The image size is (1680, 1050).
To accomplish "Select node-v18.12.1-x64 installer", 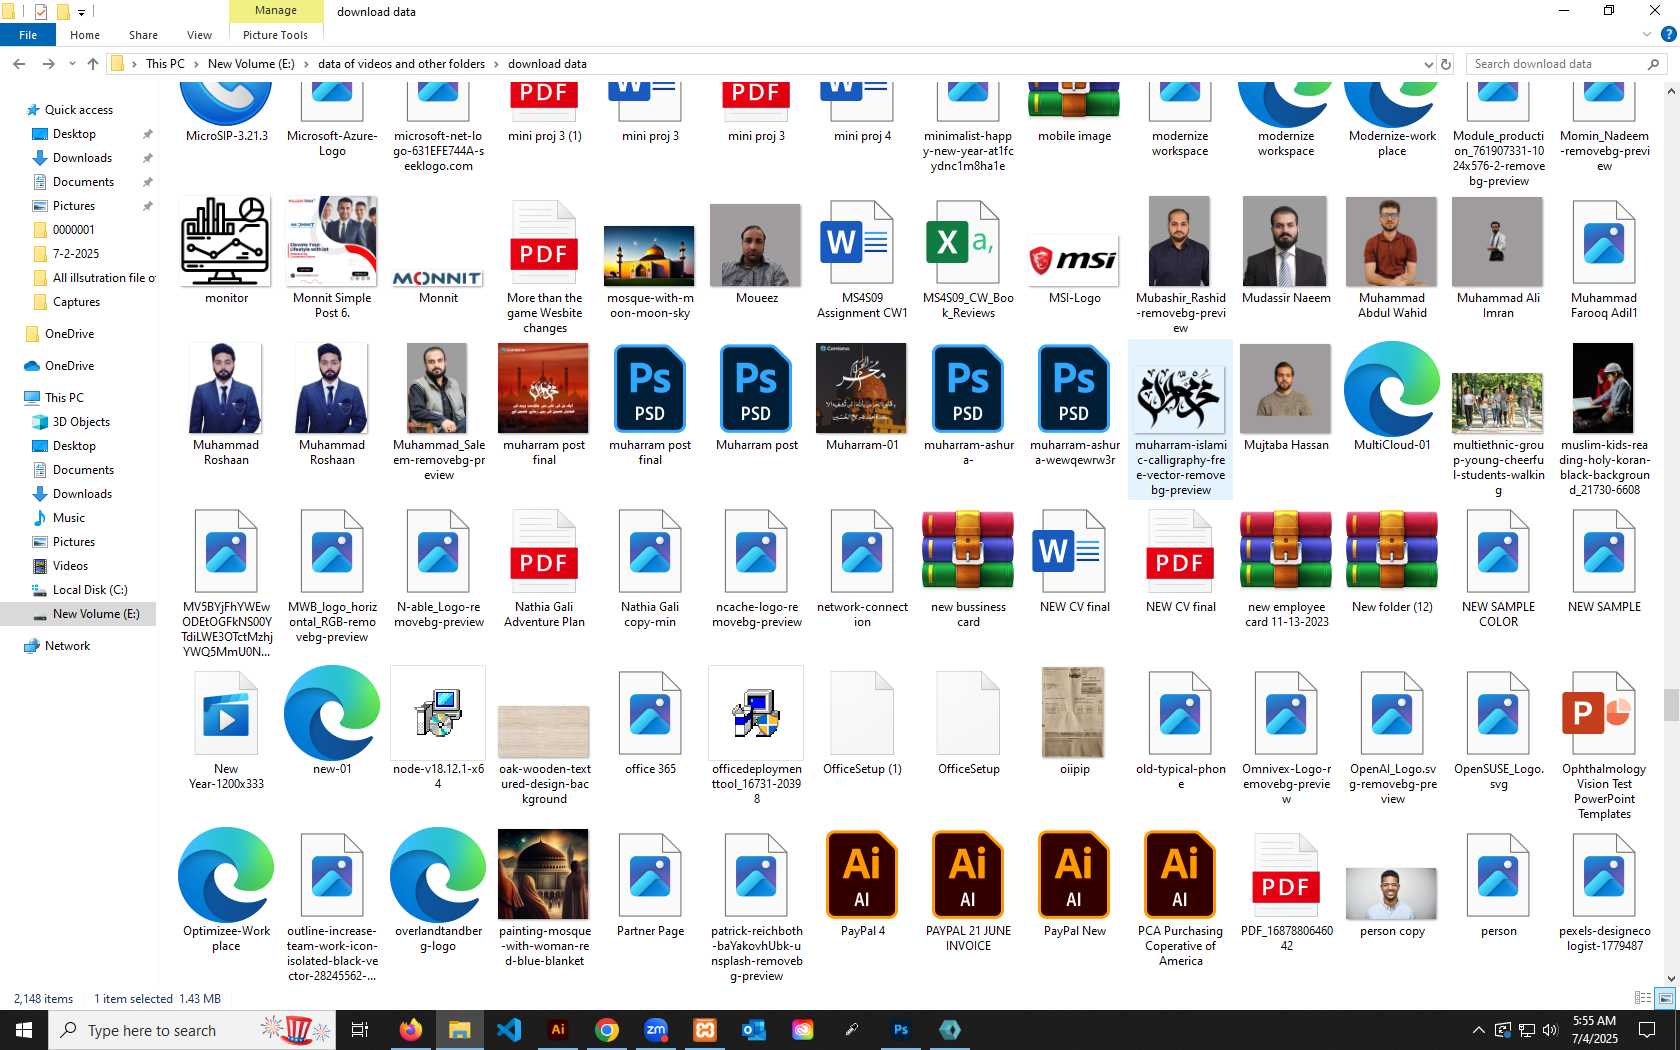I will tap(438, 713).
